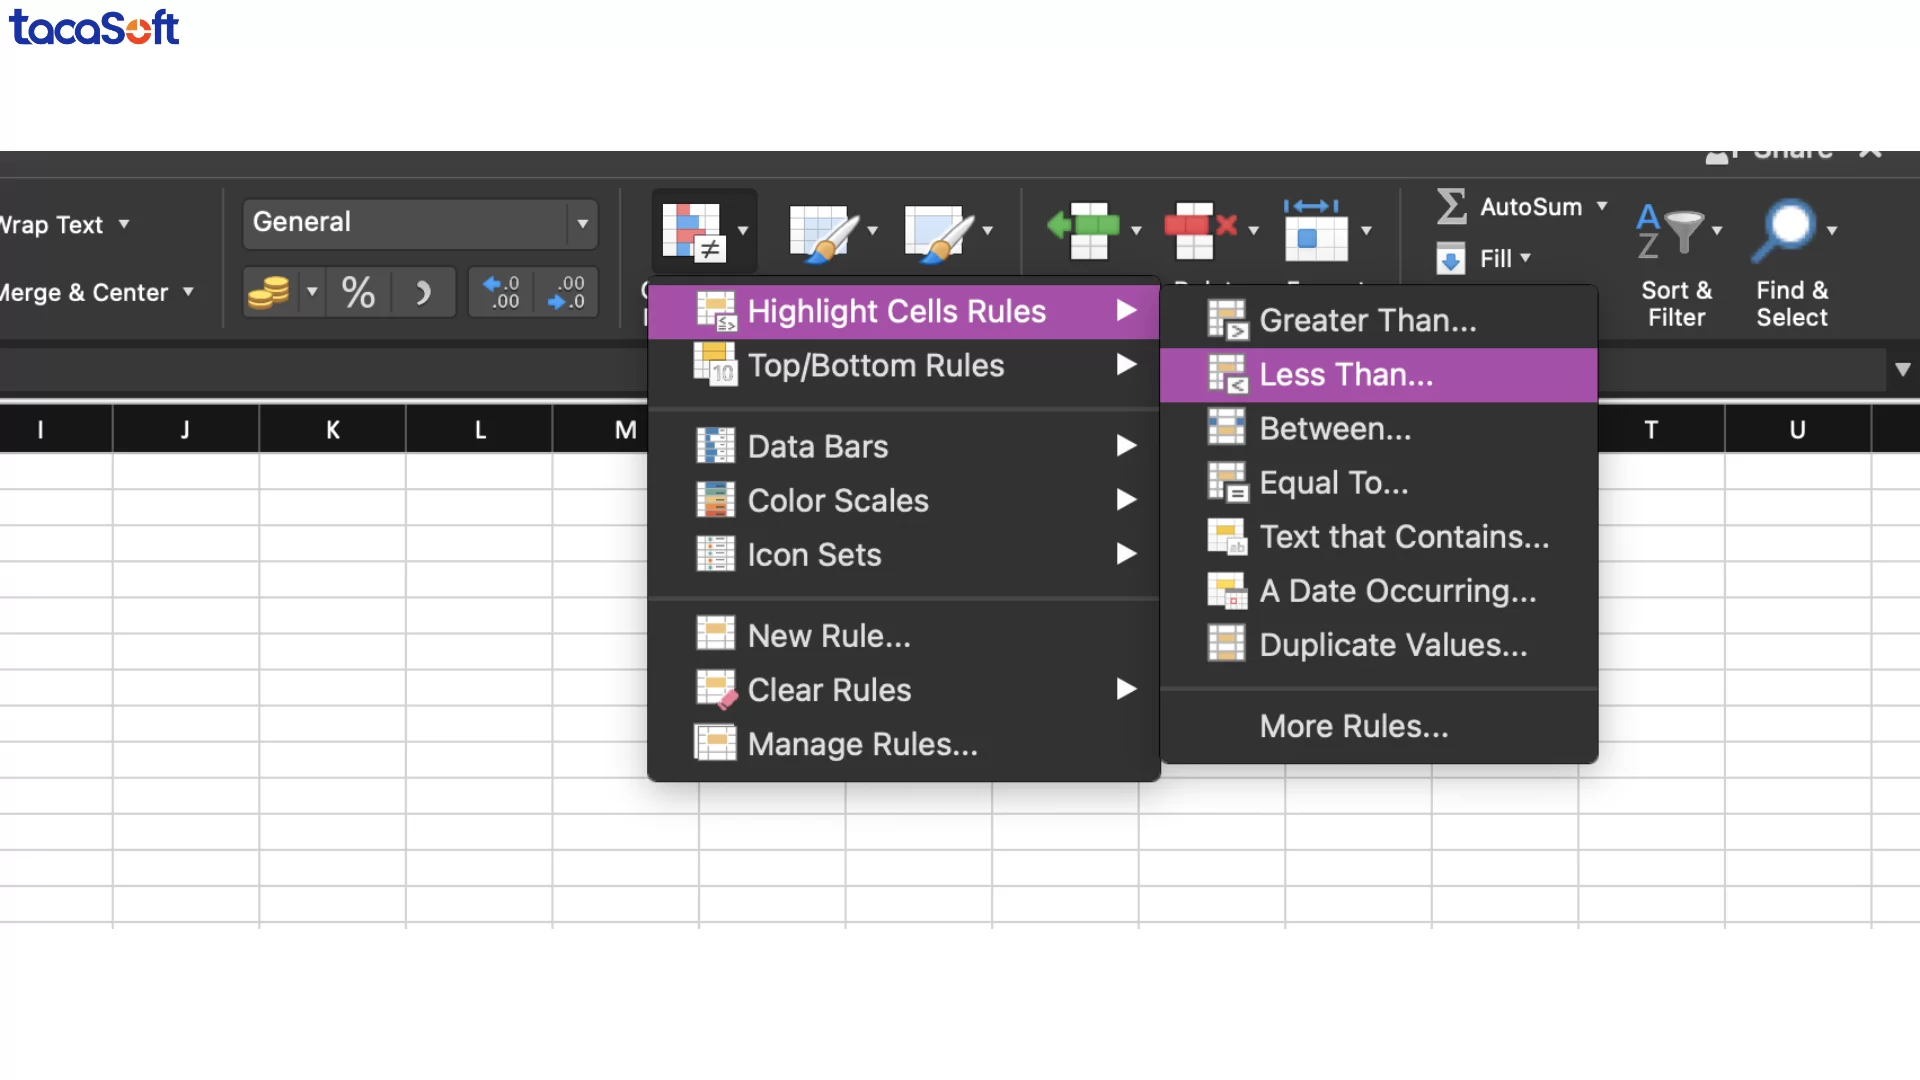
Task: Expand the Wrap Text dropdown
Action: [125, 224]
